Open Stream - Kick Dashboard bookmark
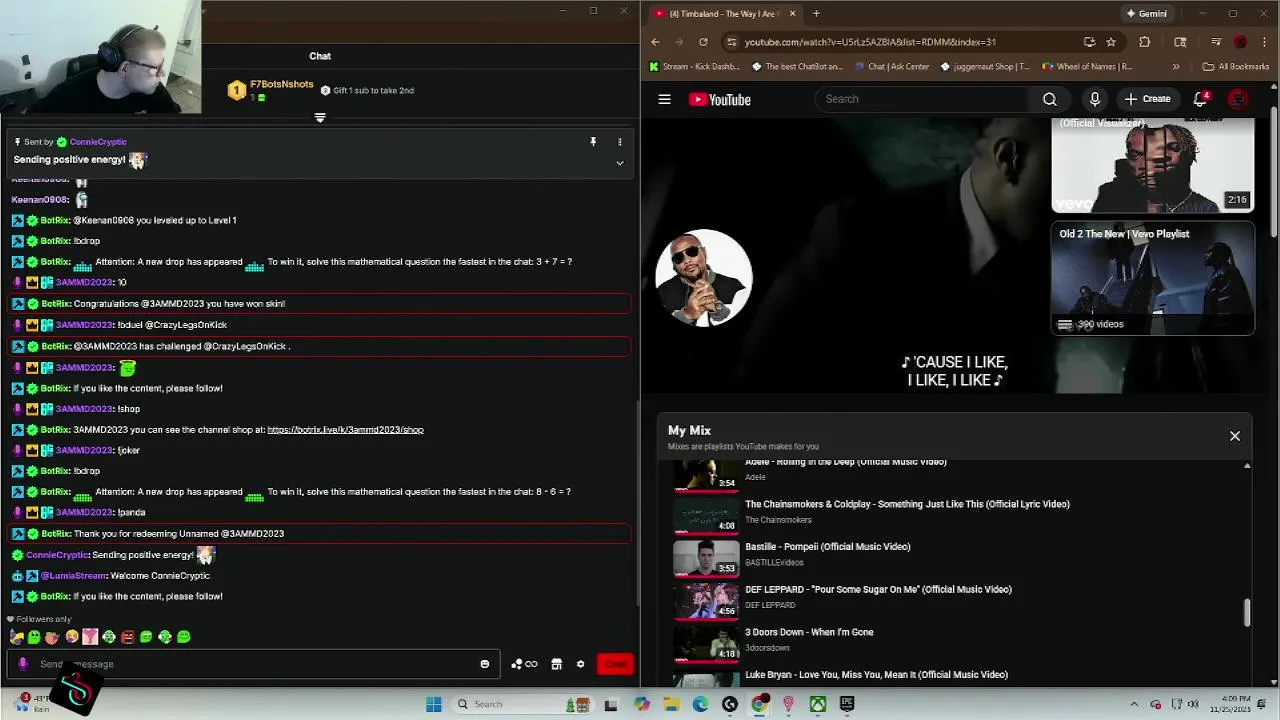 click(694, 67)
